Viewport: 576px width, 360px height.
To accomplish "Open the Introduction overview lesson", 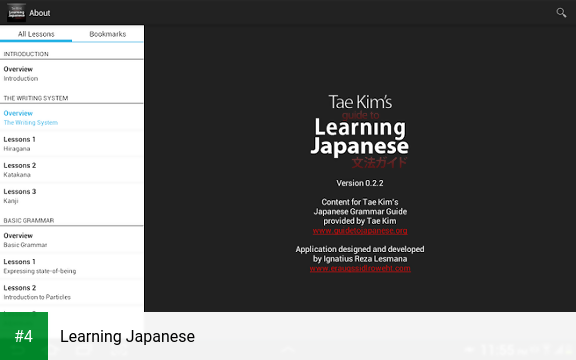I will [72, 73].
